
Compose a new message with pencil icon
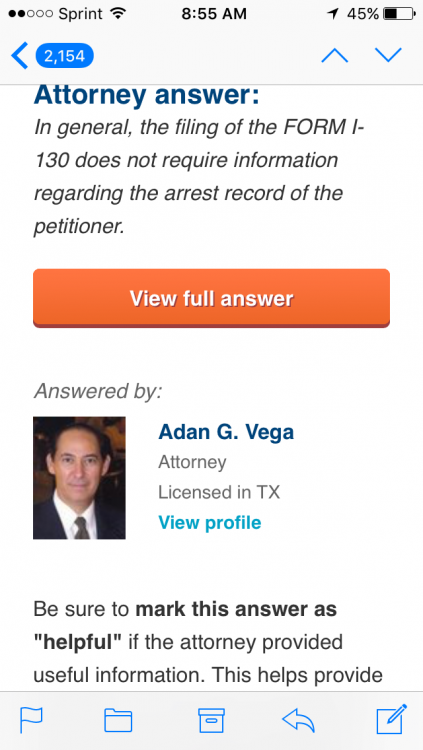pos(391,718)
